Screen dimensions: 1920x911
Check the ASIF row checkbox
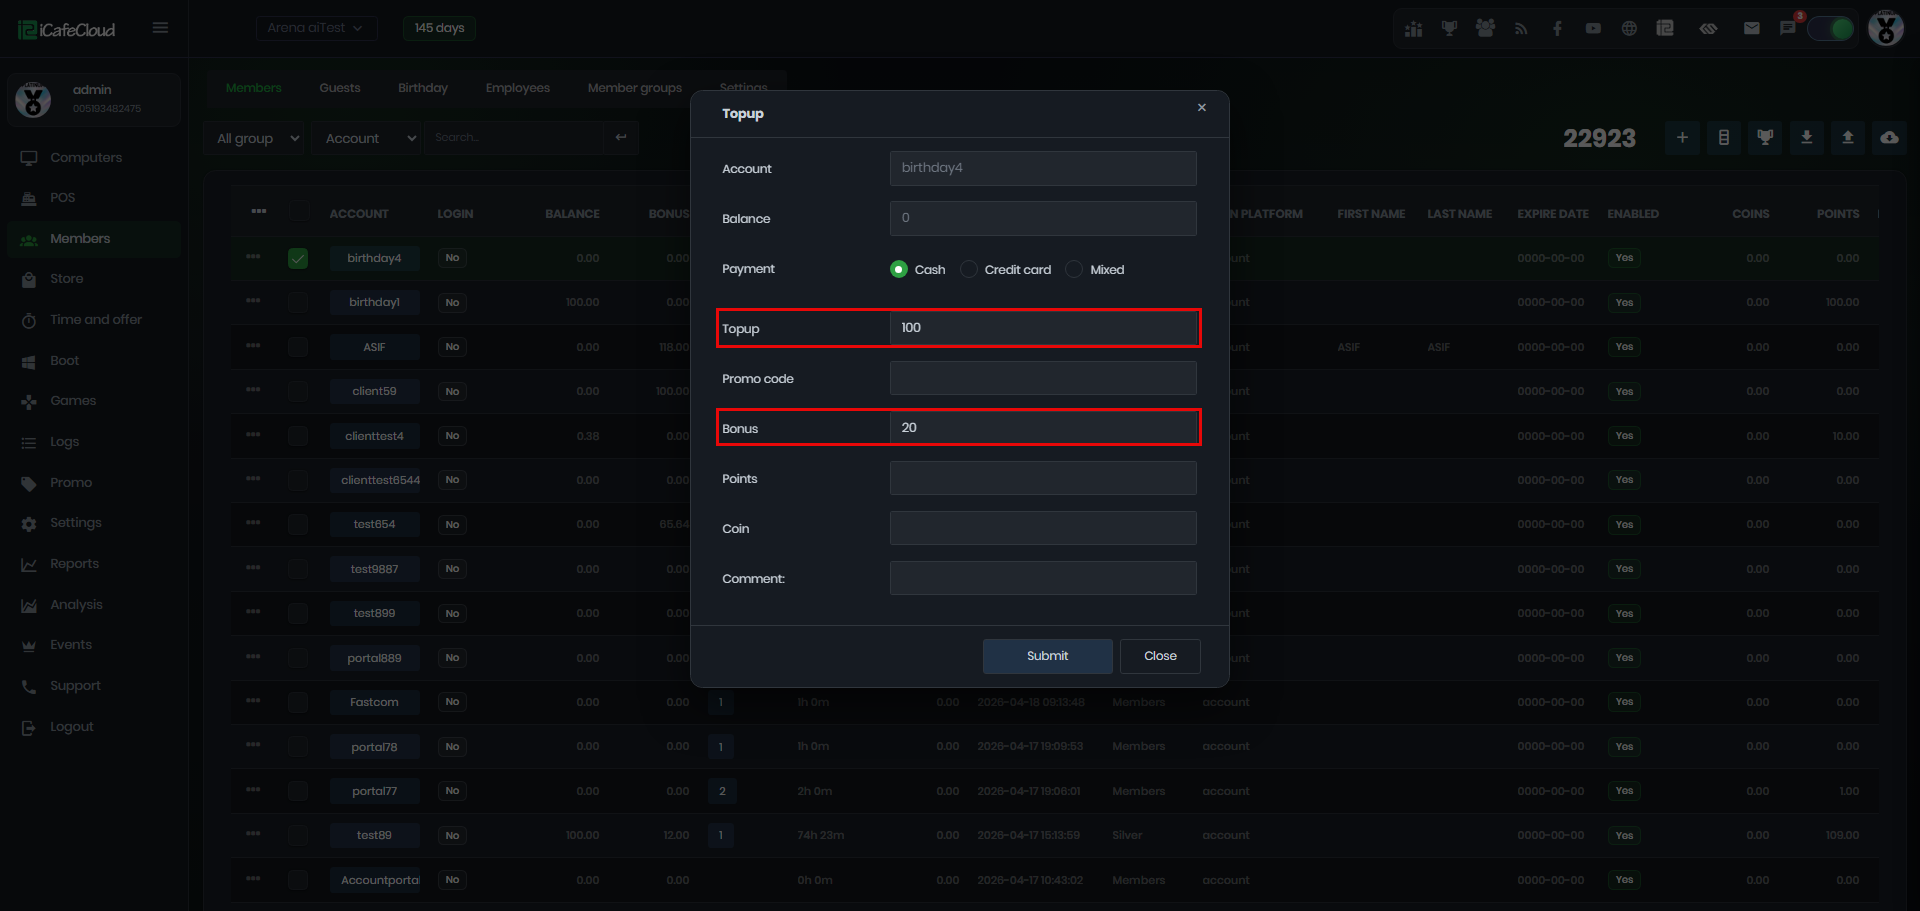click(298, 347)
